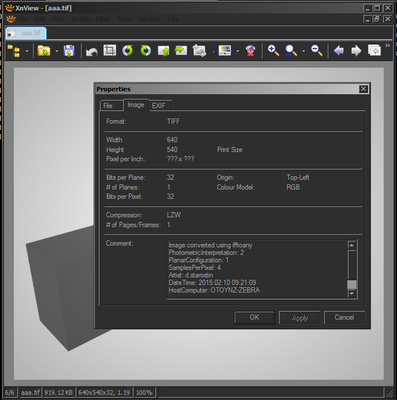Screen dimensions: 397x400
Task: Open the dropdown arrow beside the color adjust icon
Action: (x=238, y=51)
